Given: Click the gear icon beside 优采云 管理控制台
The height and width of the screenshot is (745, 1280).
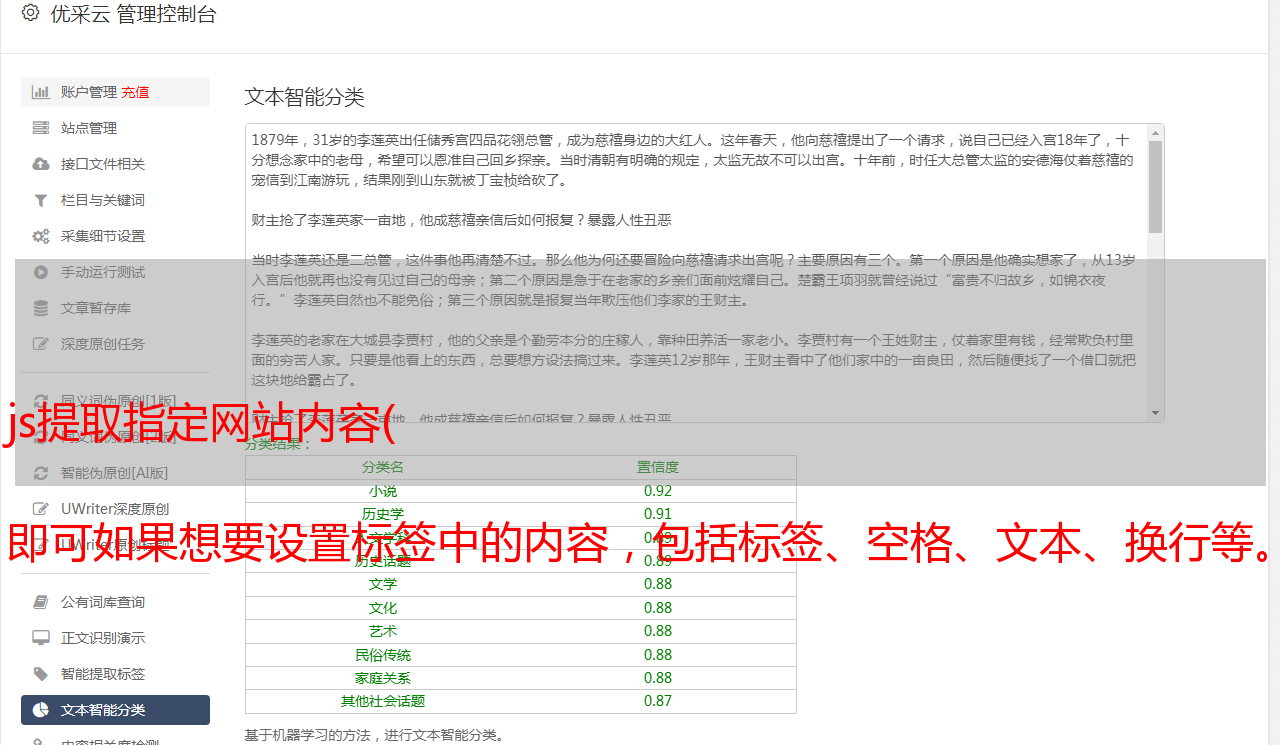Looking at the screenshot, I should pos(30,13).
